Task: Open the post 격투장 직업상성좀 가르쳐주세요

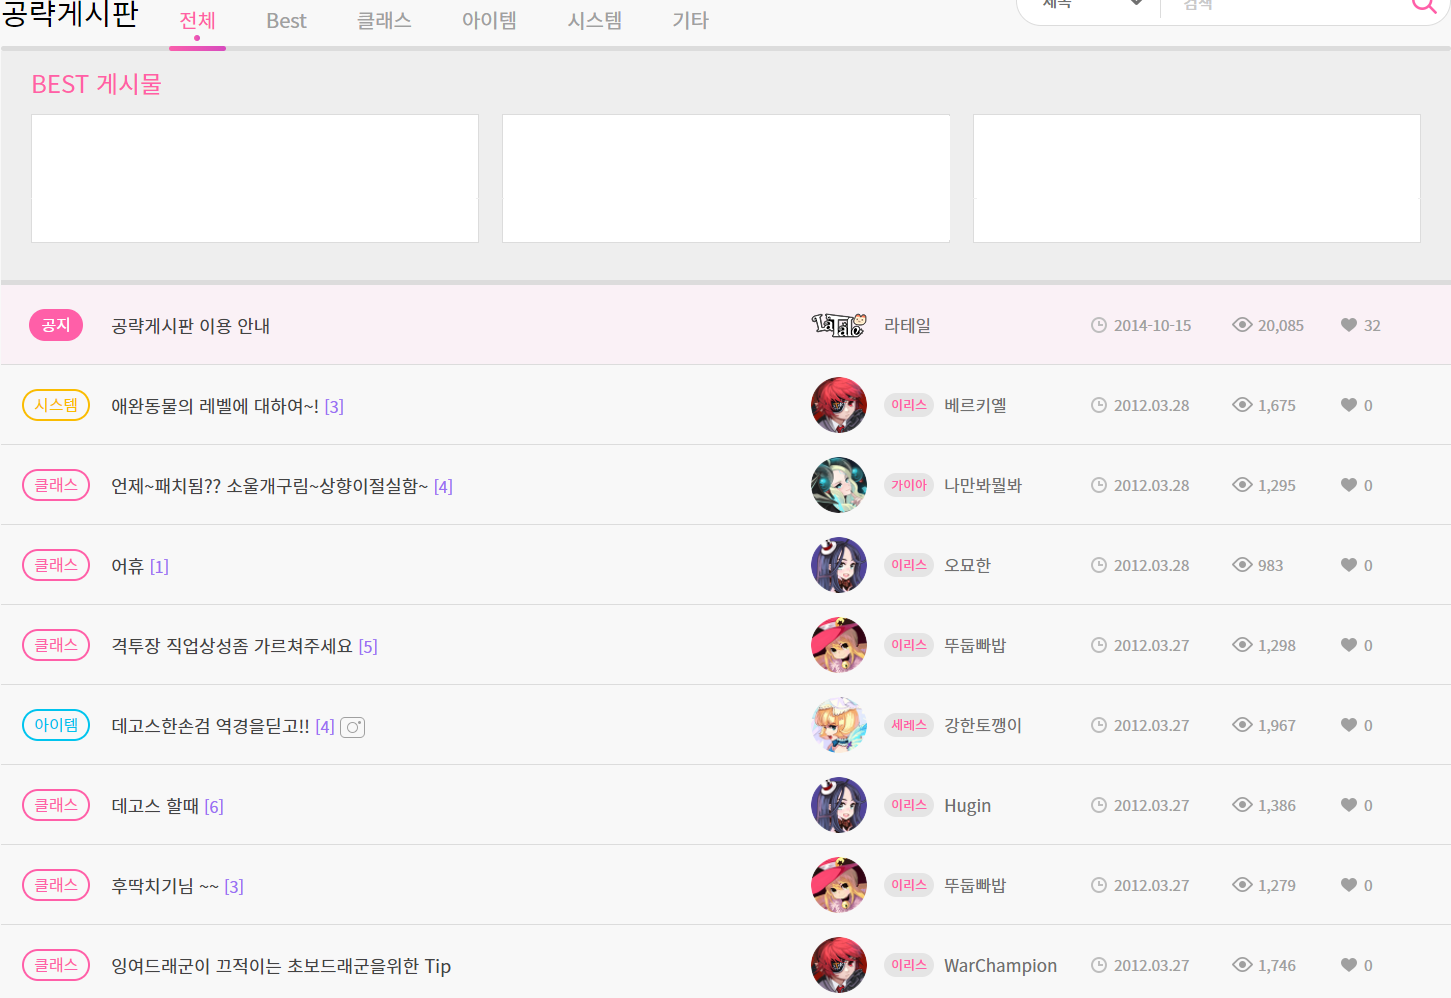Action: pyautogui.click(x=232, y=646)
